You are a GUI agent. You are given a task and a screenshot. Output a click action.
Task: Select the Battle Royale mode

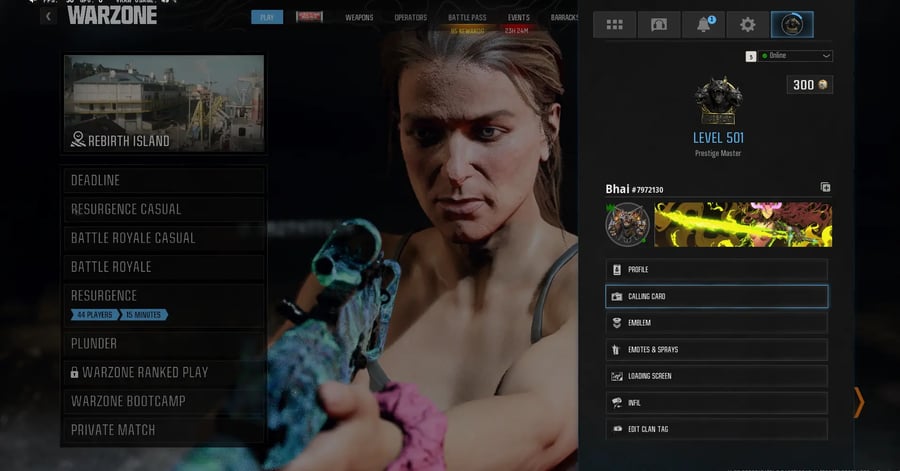click(x=164, y=267)
